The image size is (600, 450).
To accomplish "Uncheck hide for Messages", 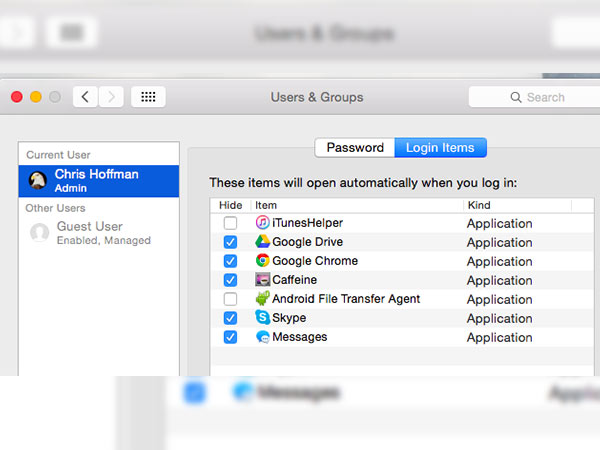I will [x=230, y=337].
